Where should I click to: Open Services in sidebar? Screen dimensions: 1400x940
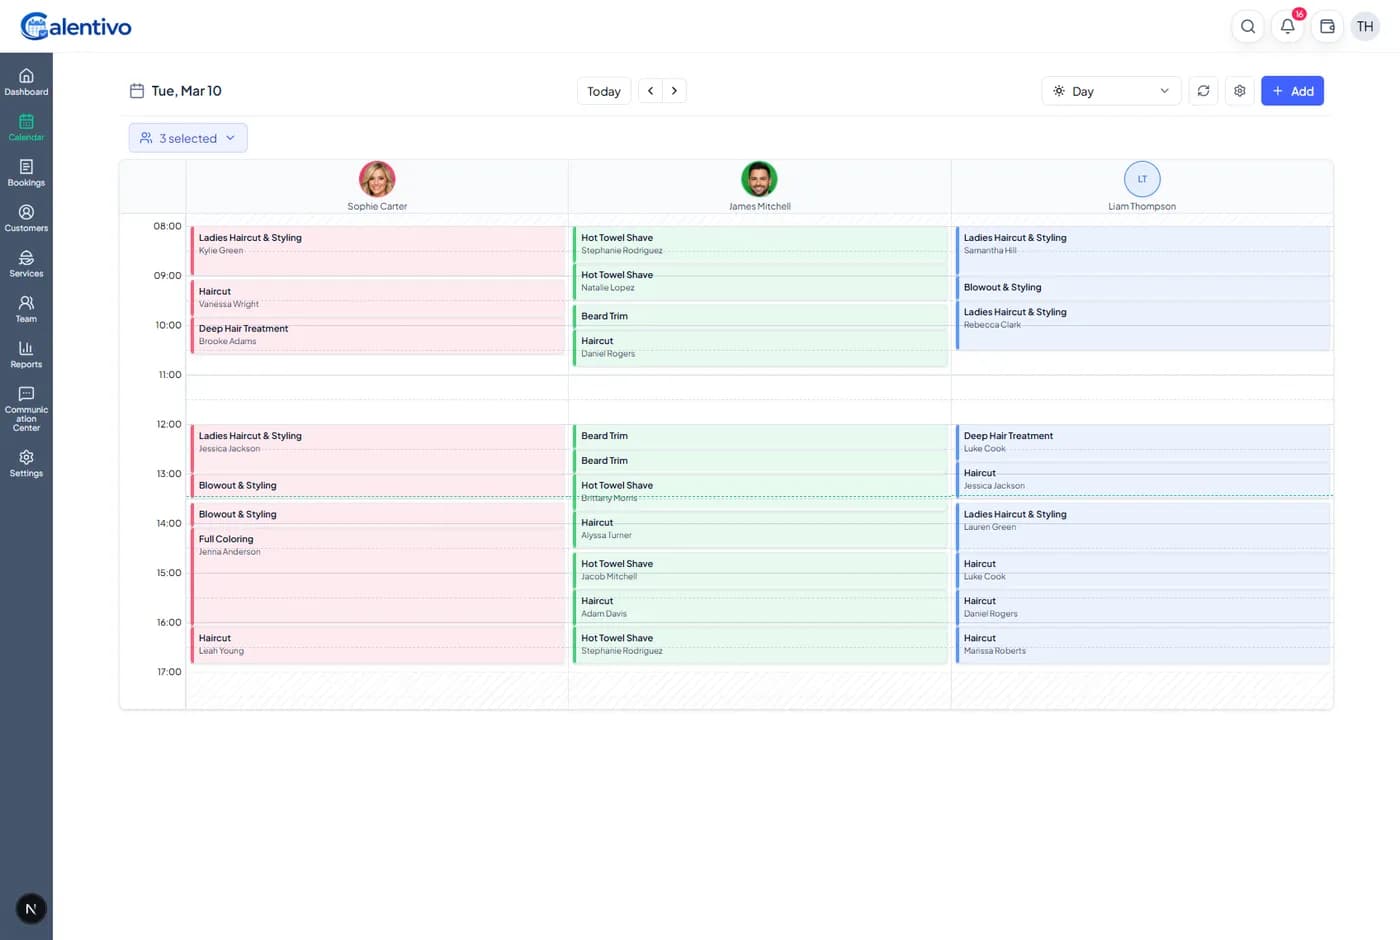26,264
